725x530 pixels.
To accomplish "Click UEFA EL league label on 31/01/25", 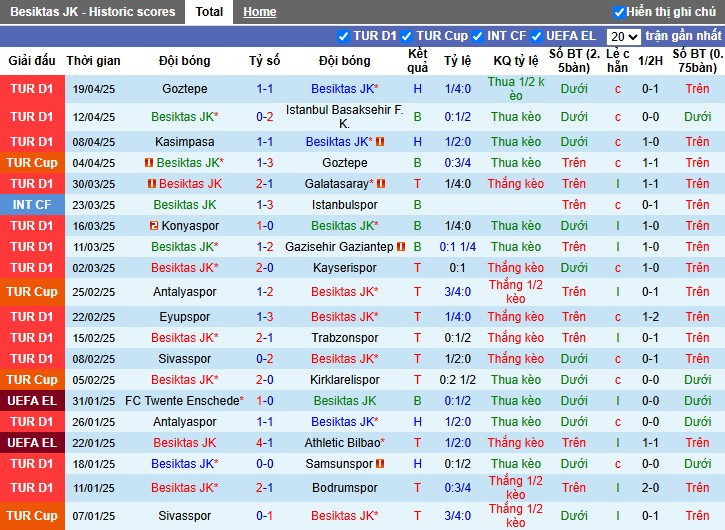I will [32, 401].
